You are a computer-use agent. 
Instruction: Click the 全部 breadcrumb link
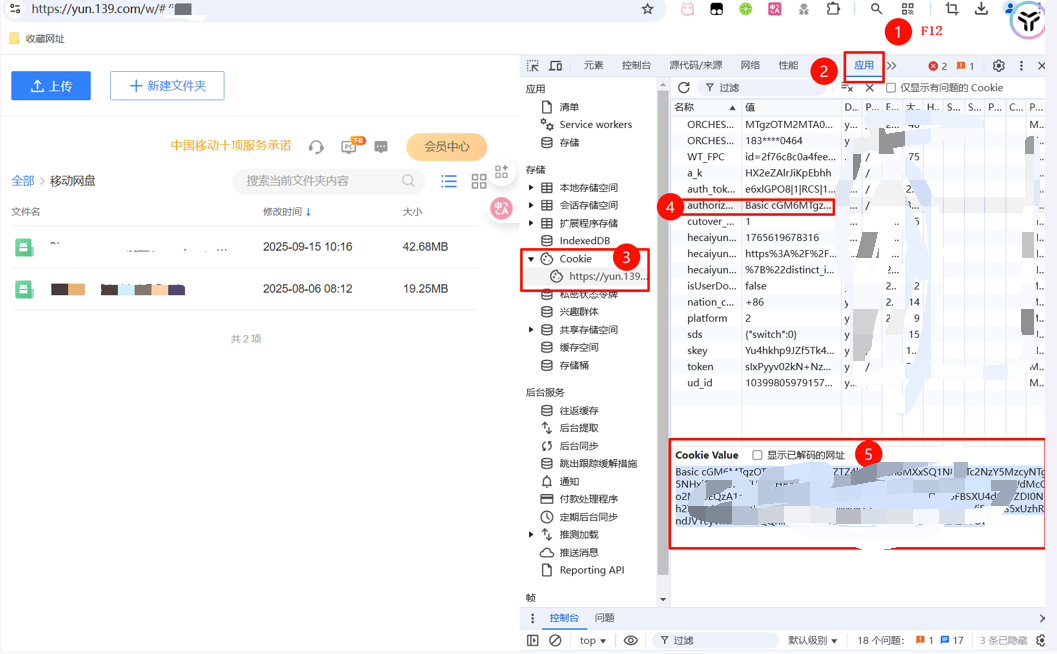[x=23, y=181]
